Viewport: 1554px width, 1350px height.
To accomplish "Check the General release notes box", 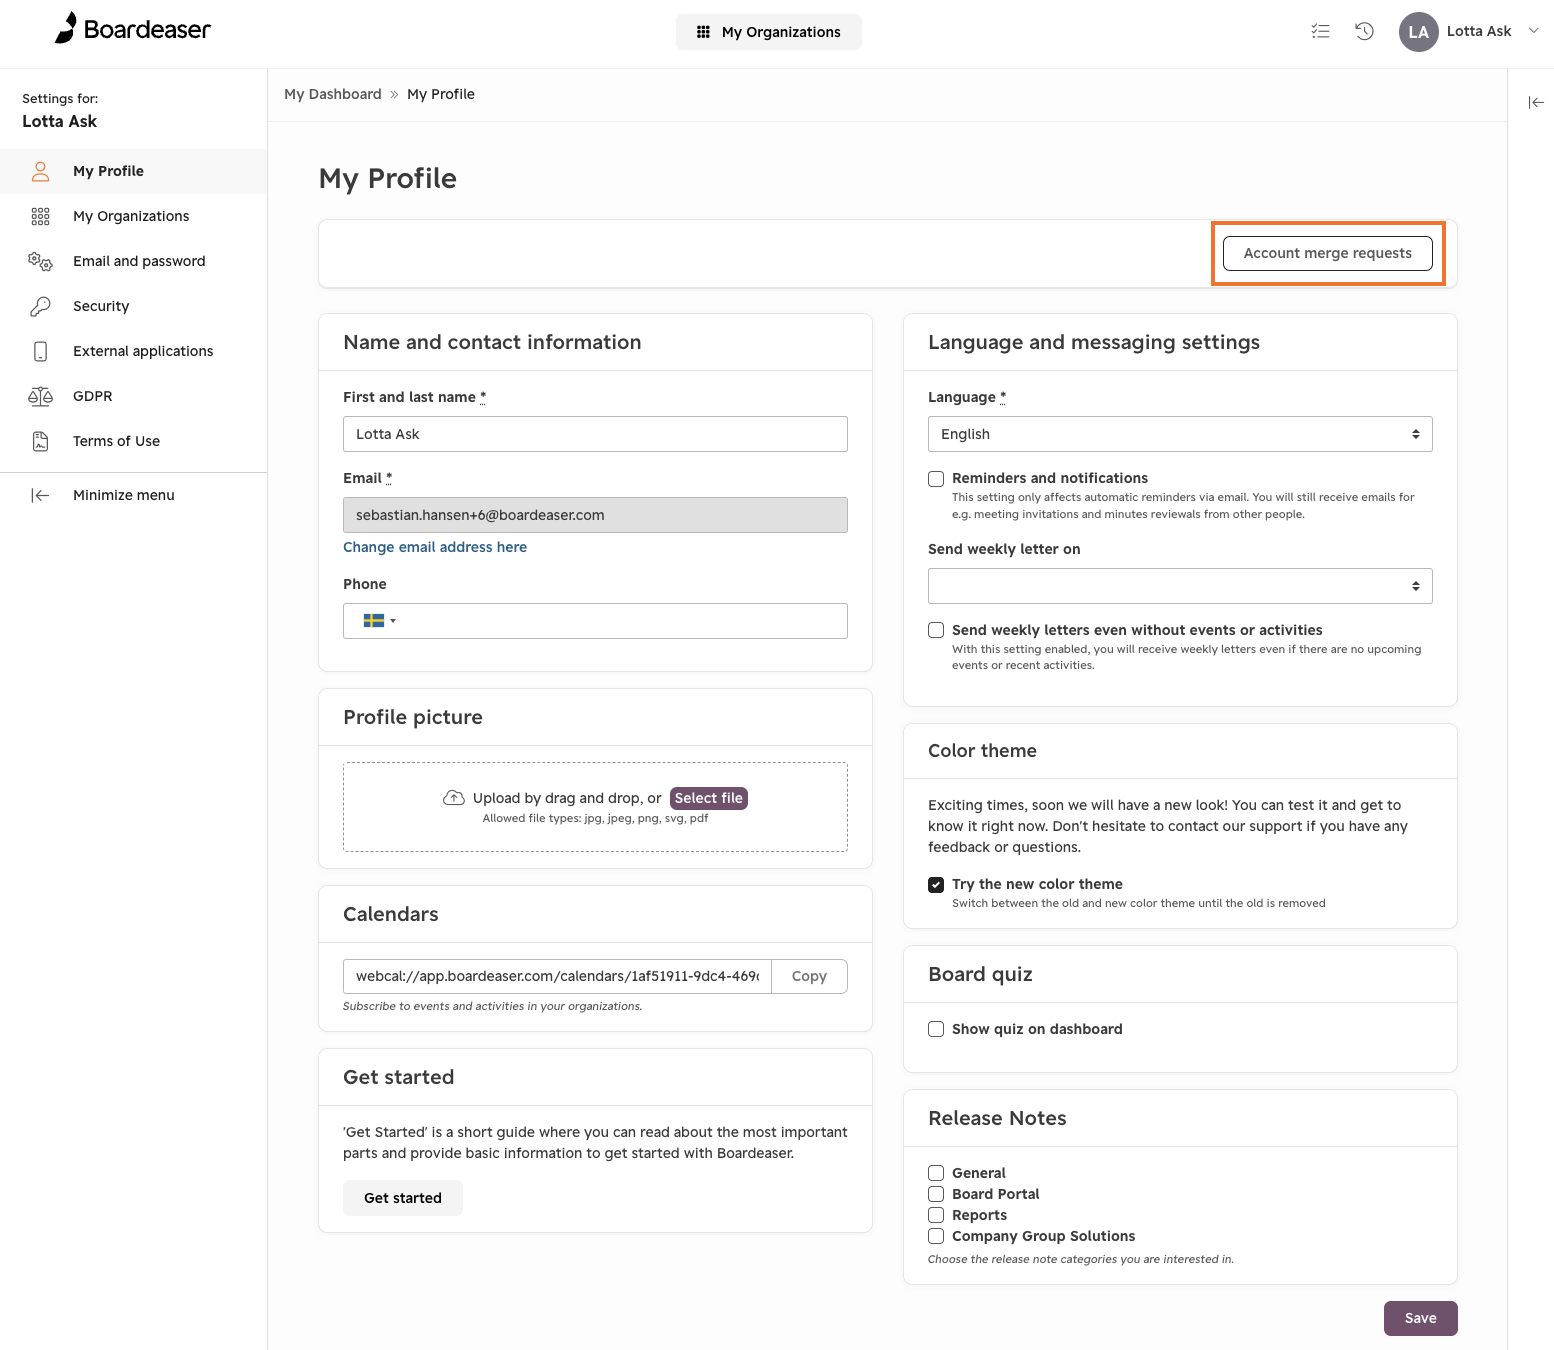I will tap(936, 1173).
